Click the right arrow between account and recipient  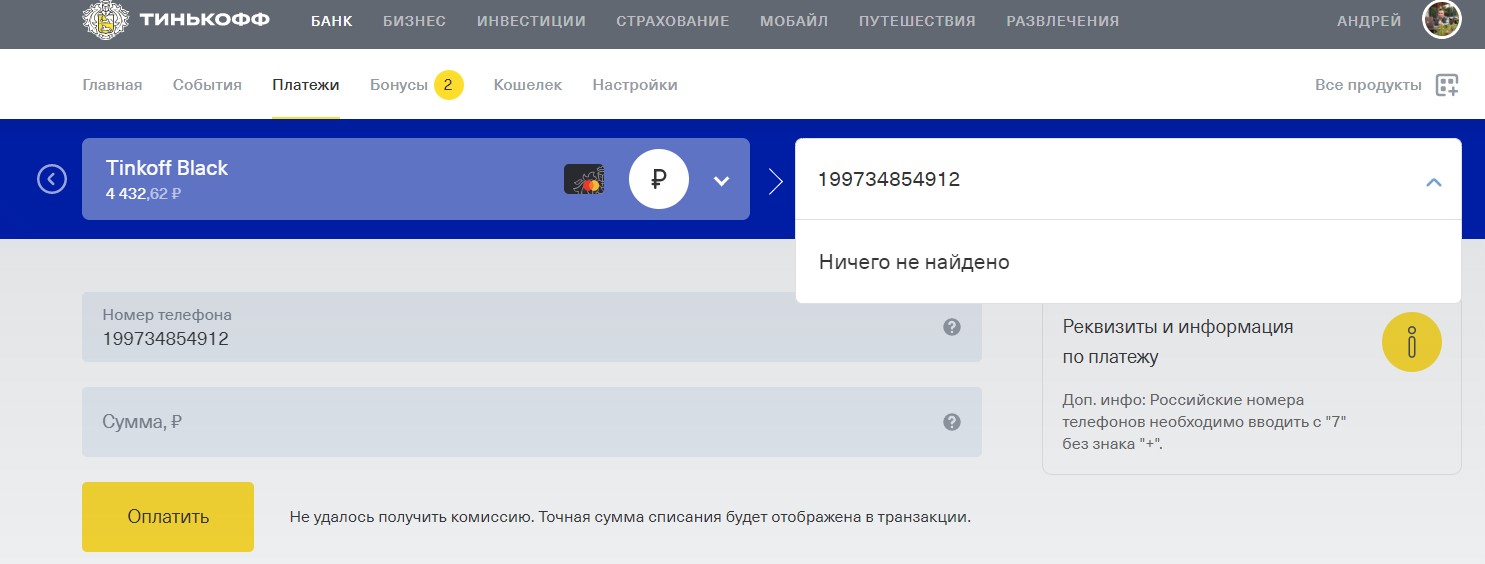[775, 180]
